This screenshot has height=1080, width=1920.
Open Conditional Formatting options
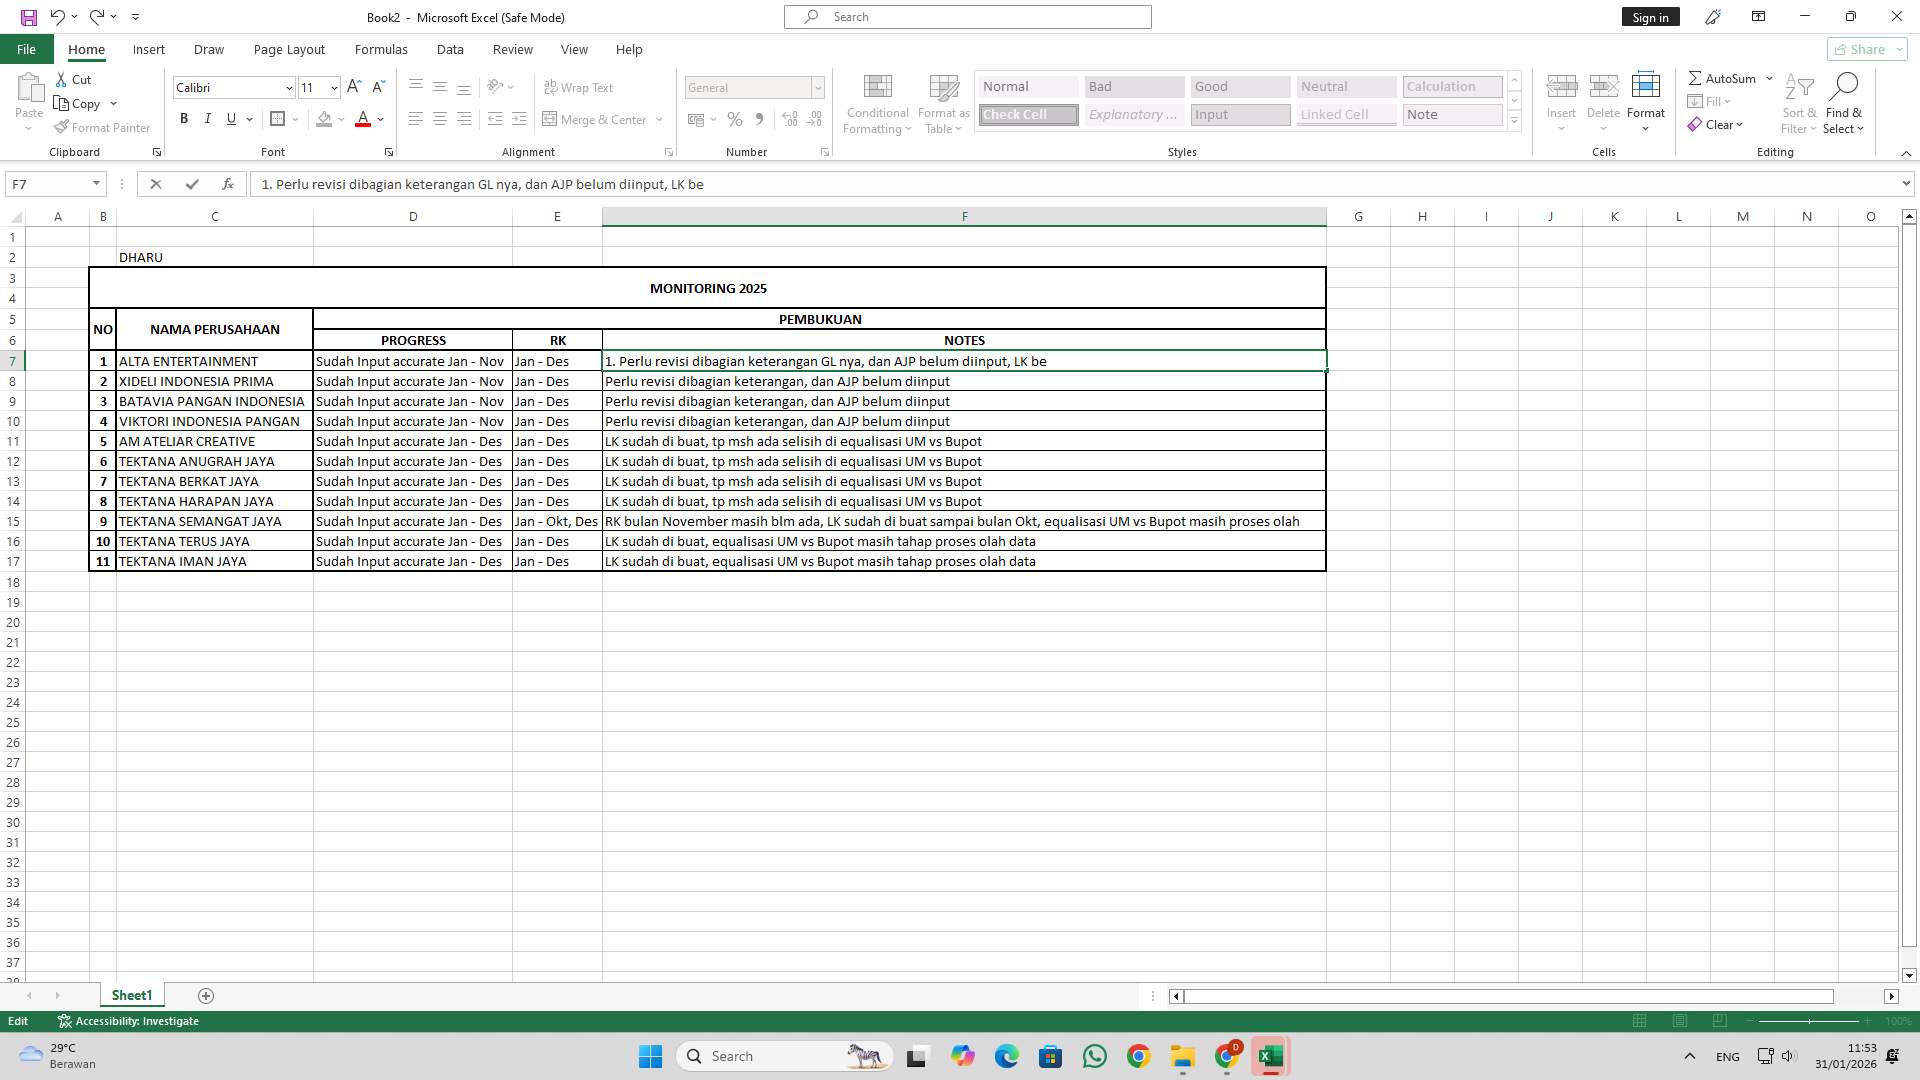click(x=877, y=103)
